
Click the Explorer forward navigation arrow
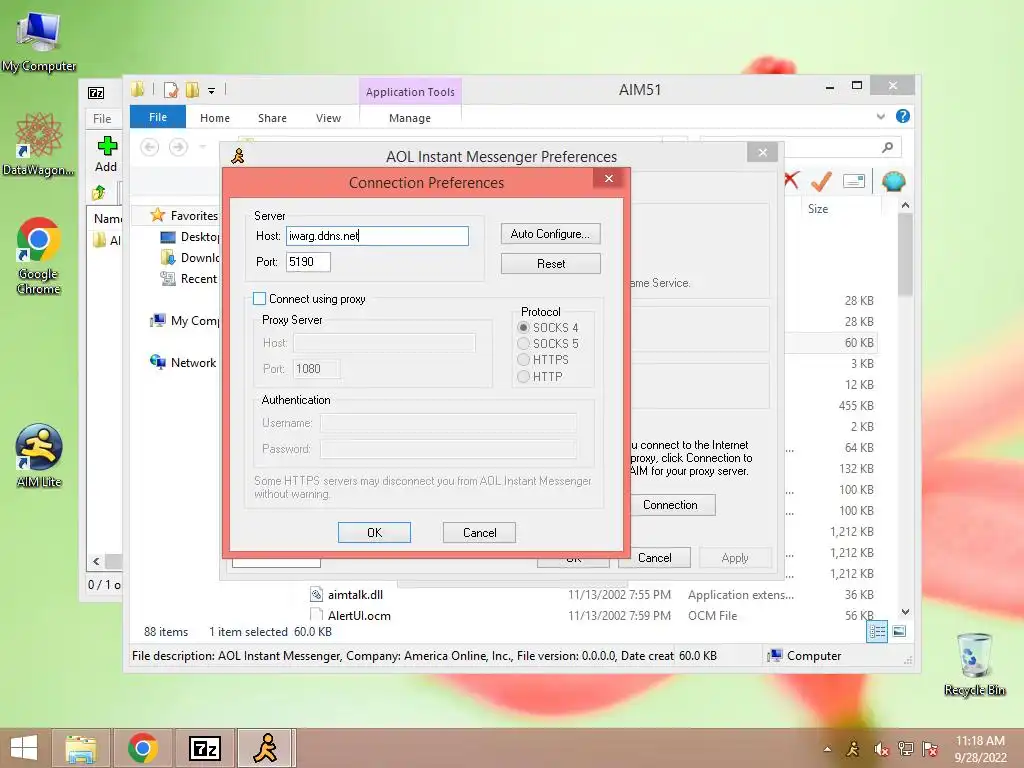(178, 147)
